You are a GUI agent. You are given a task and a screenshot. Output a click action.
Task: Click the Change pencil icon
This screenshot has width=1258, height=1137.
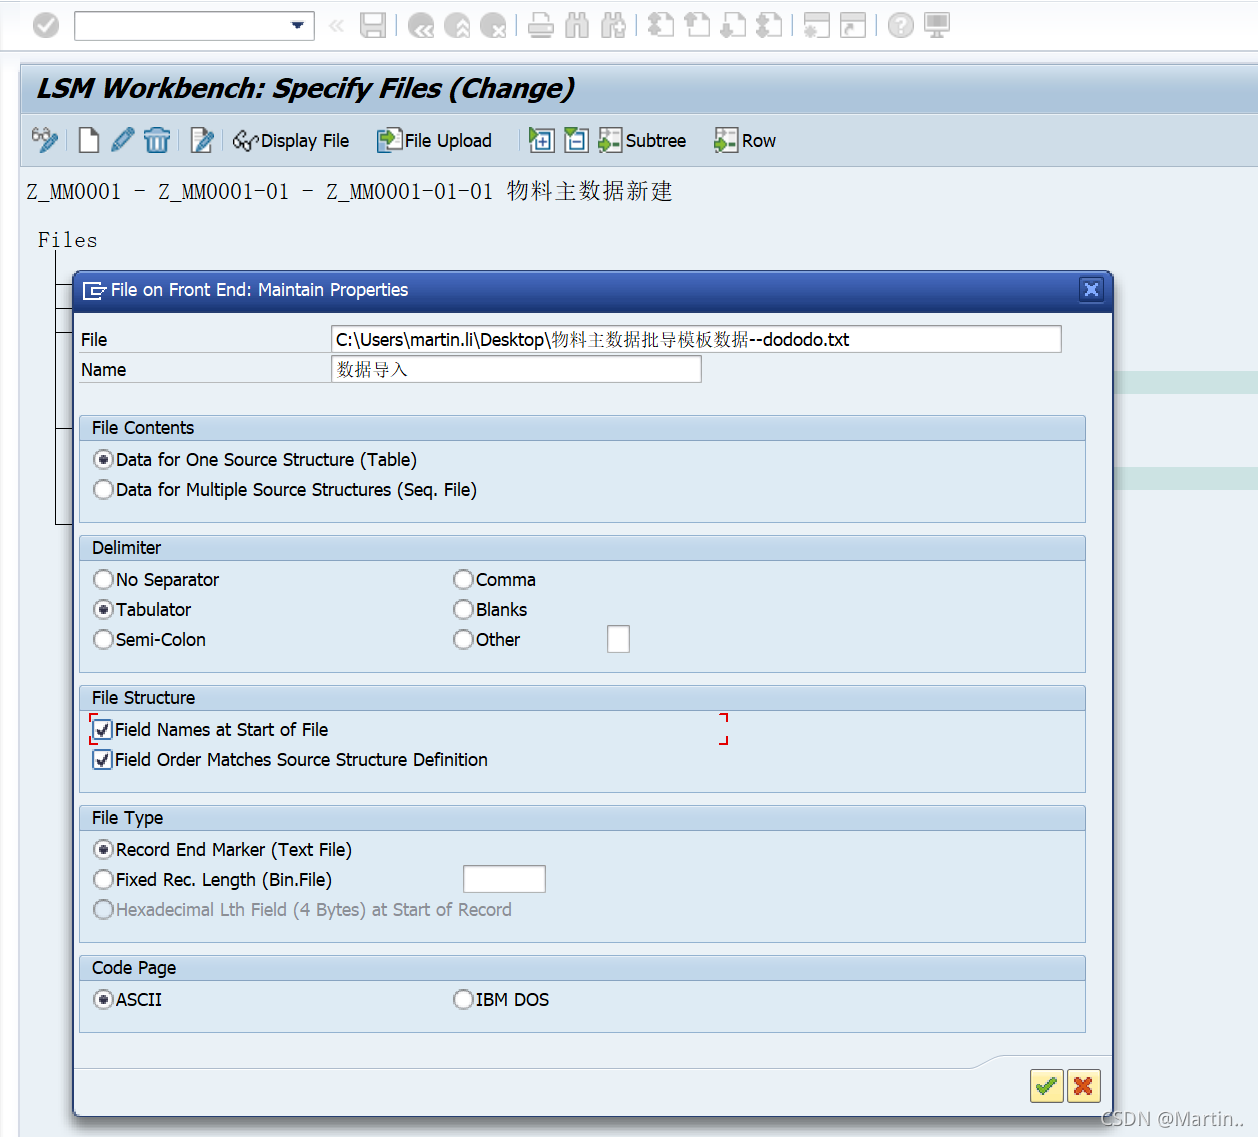tap(122, 140)
